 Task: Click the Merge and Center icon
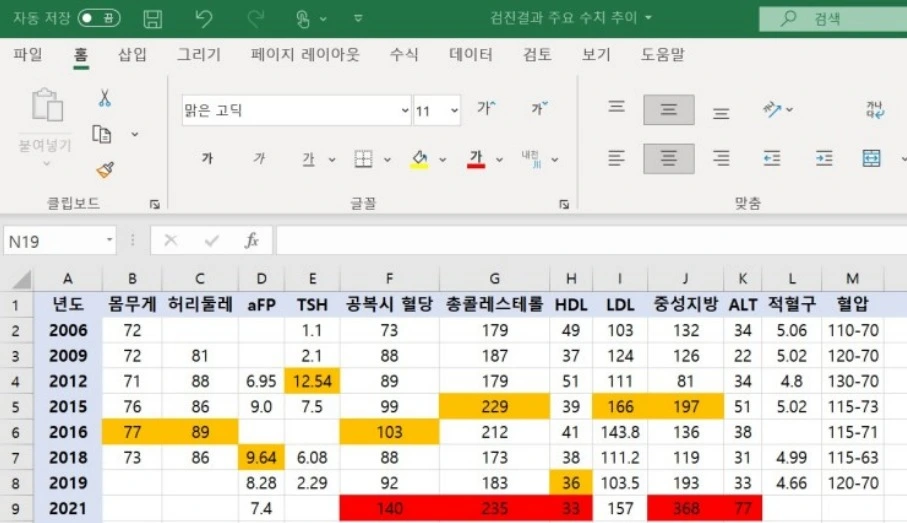coord(871,158)
